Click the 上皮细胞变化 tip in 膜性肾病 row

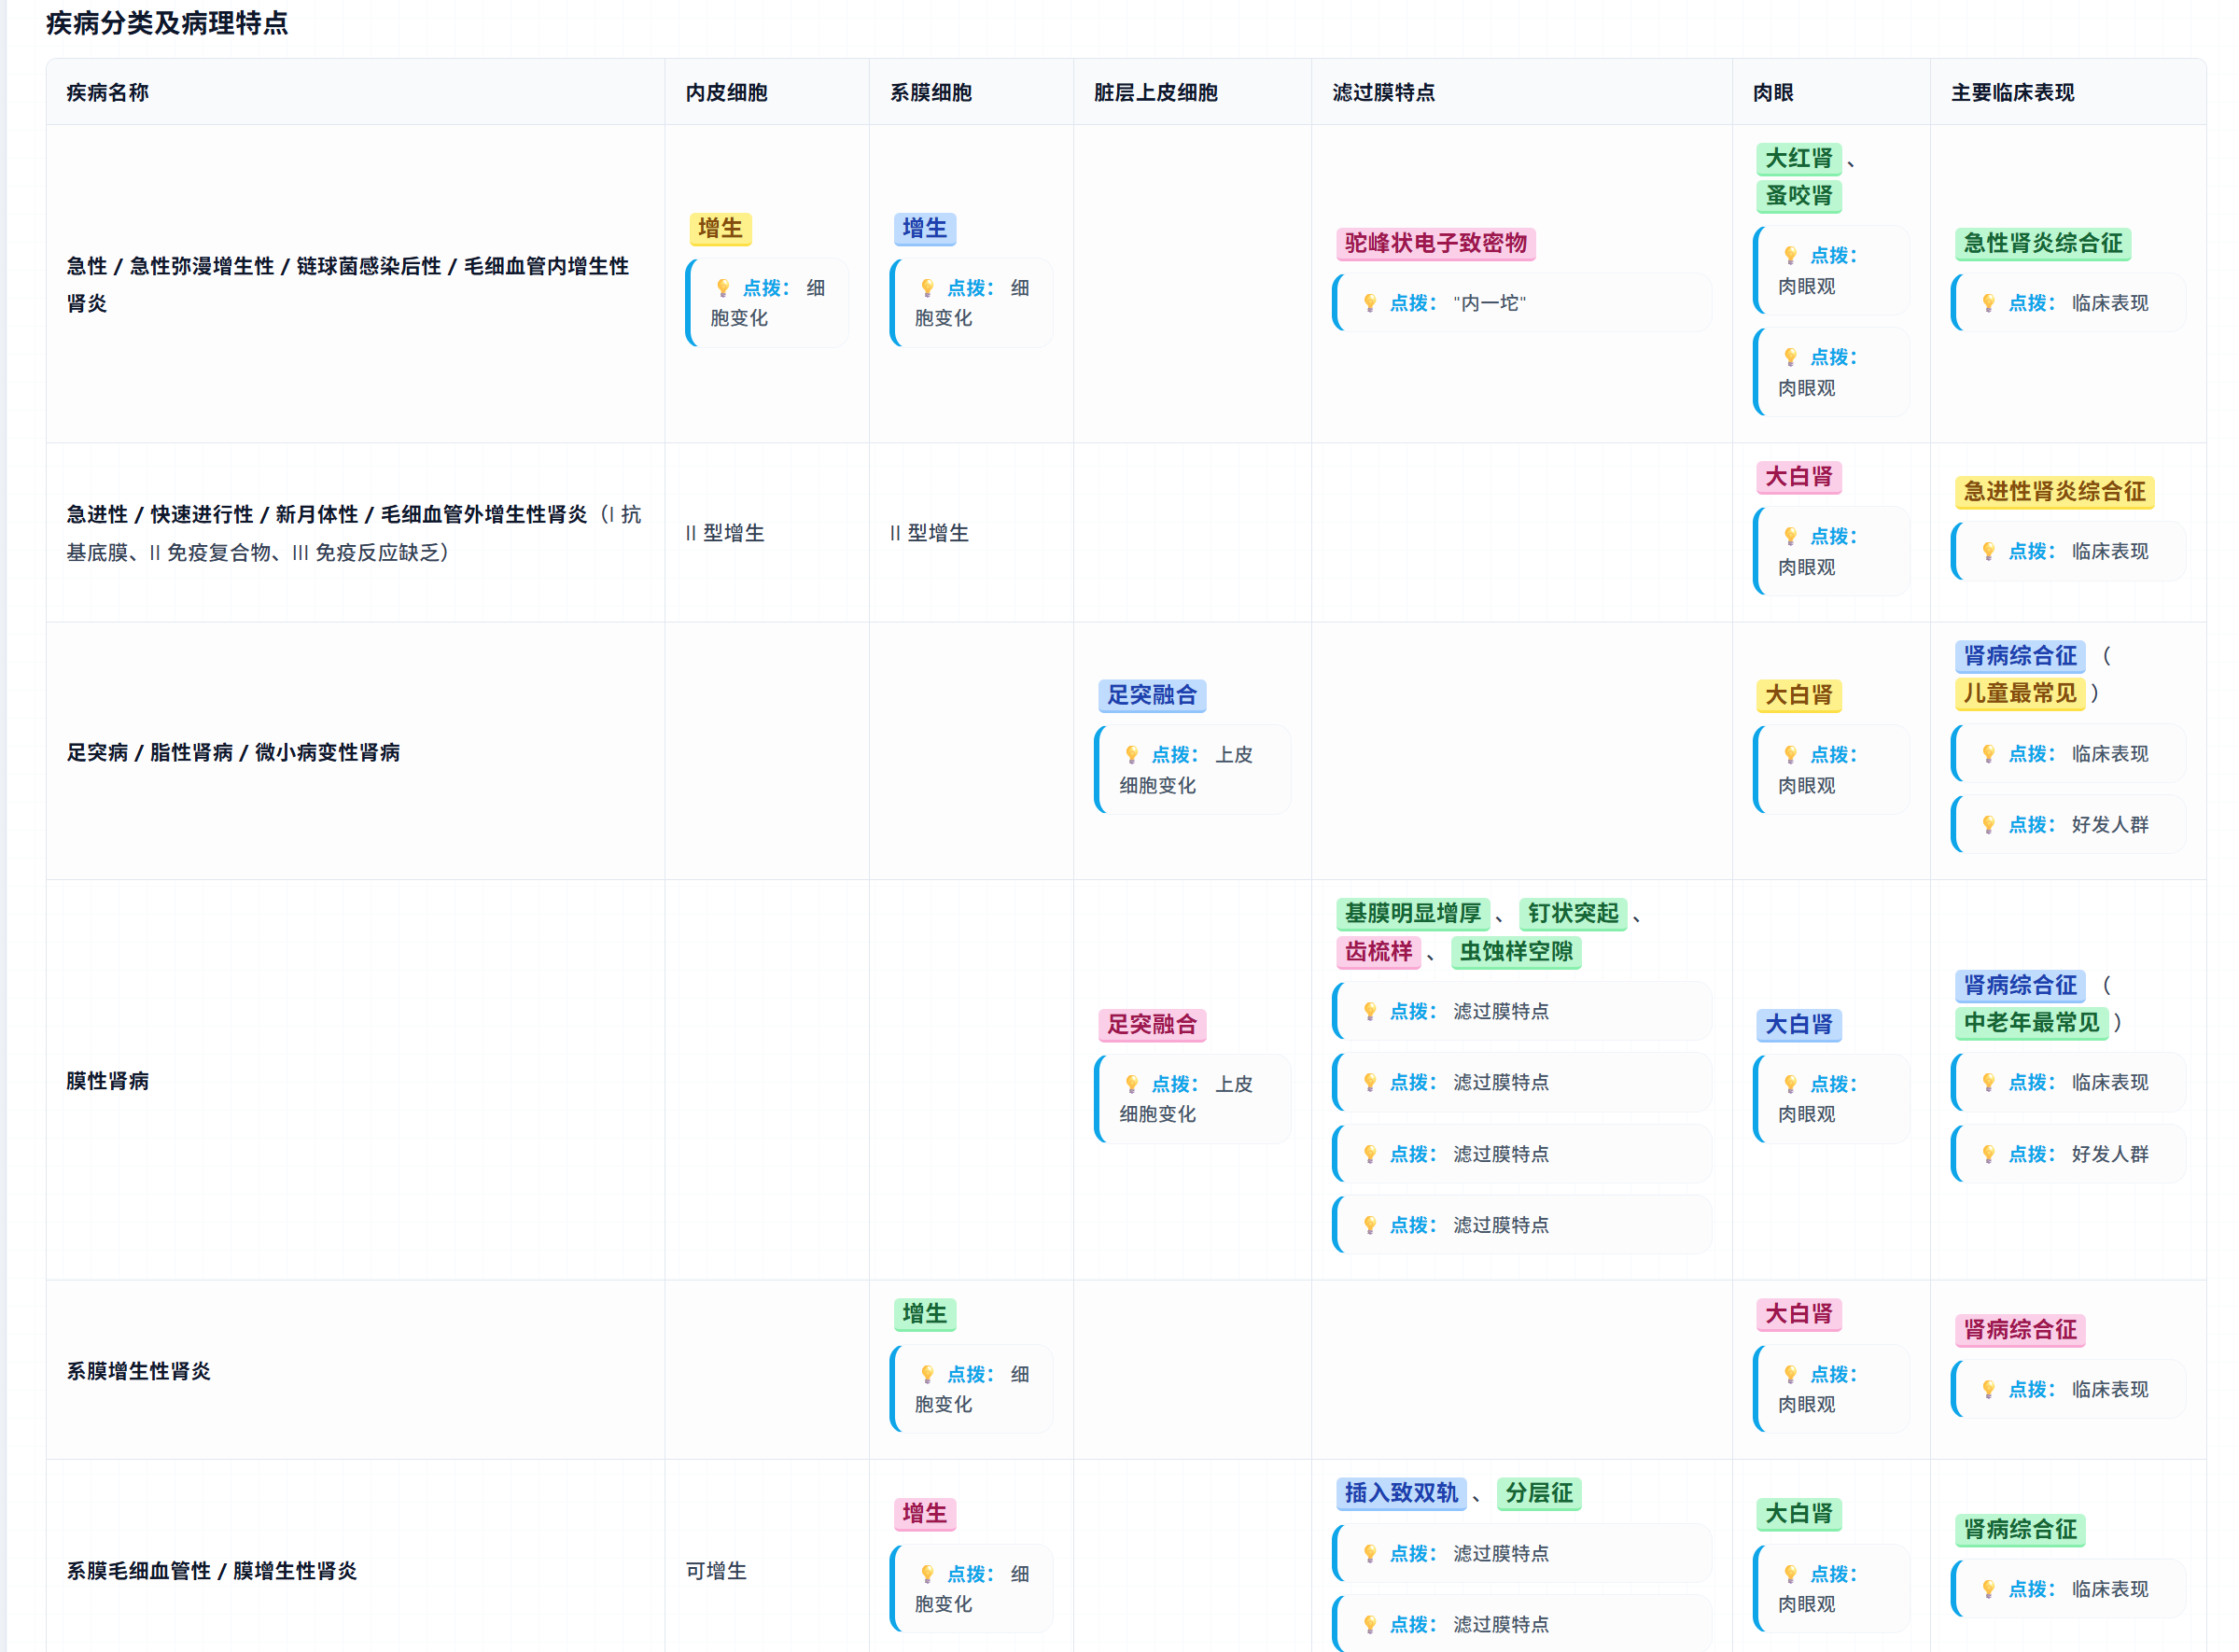click(x=1192, y=1099)
